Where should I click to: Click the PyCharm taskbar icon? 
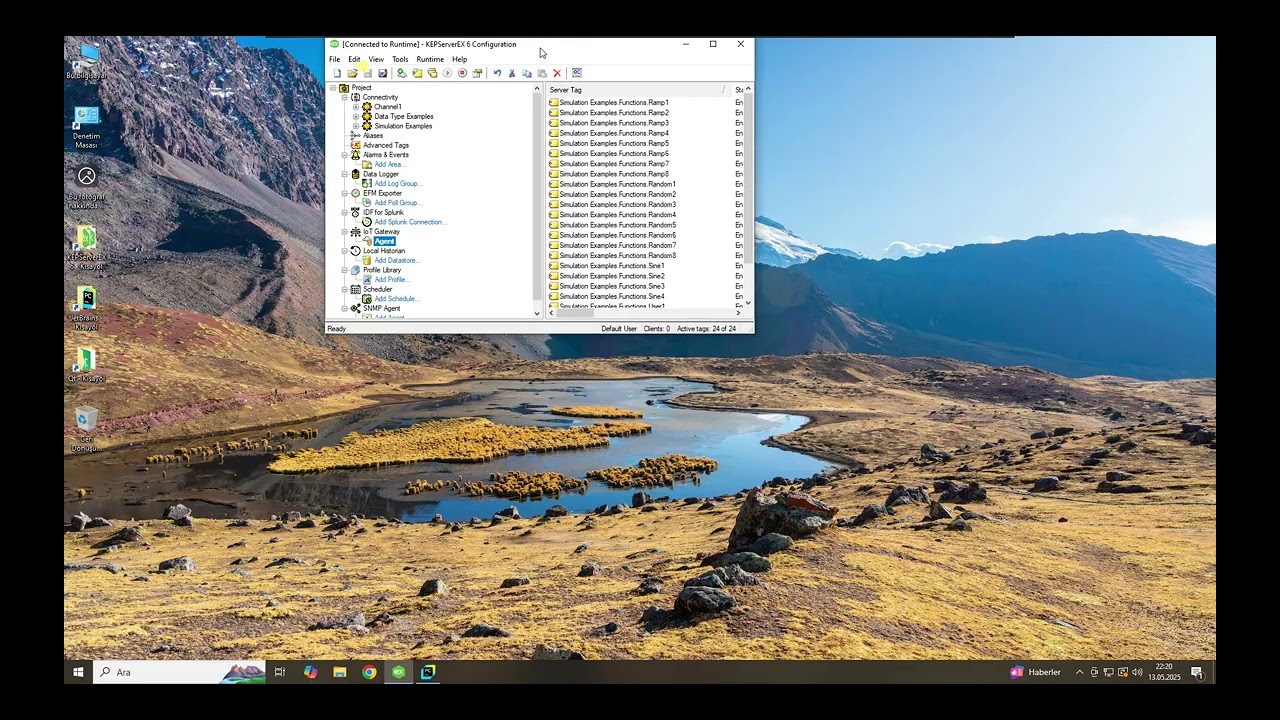click(x=427, y=672)
